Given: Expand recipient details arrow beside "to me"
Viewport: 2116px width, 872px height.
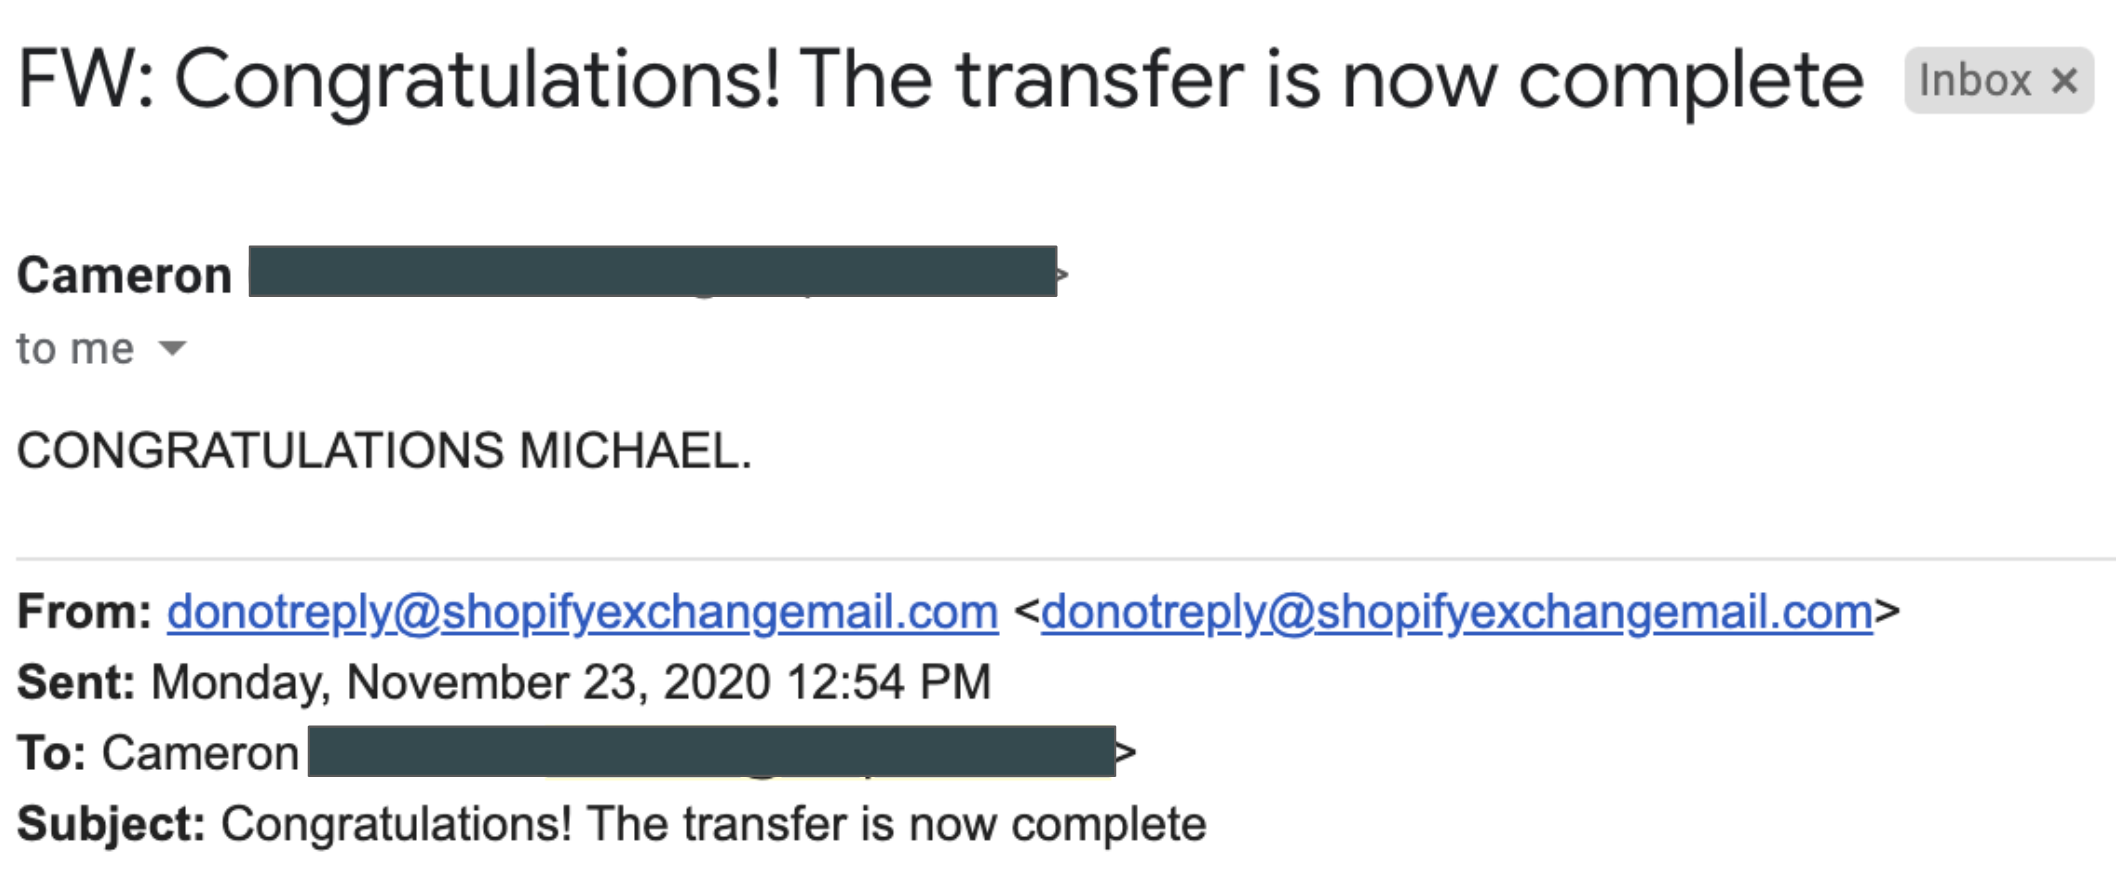Looking at the screenshot, I should [x=172, y=348].
